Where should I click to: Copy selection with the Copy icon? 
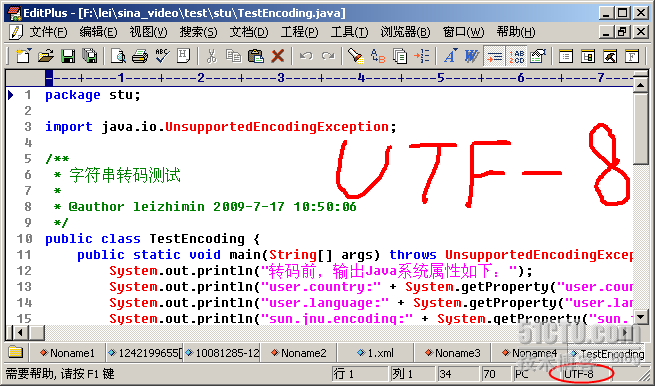[x=234, y=56]
